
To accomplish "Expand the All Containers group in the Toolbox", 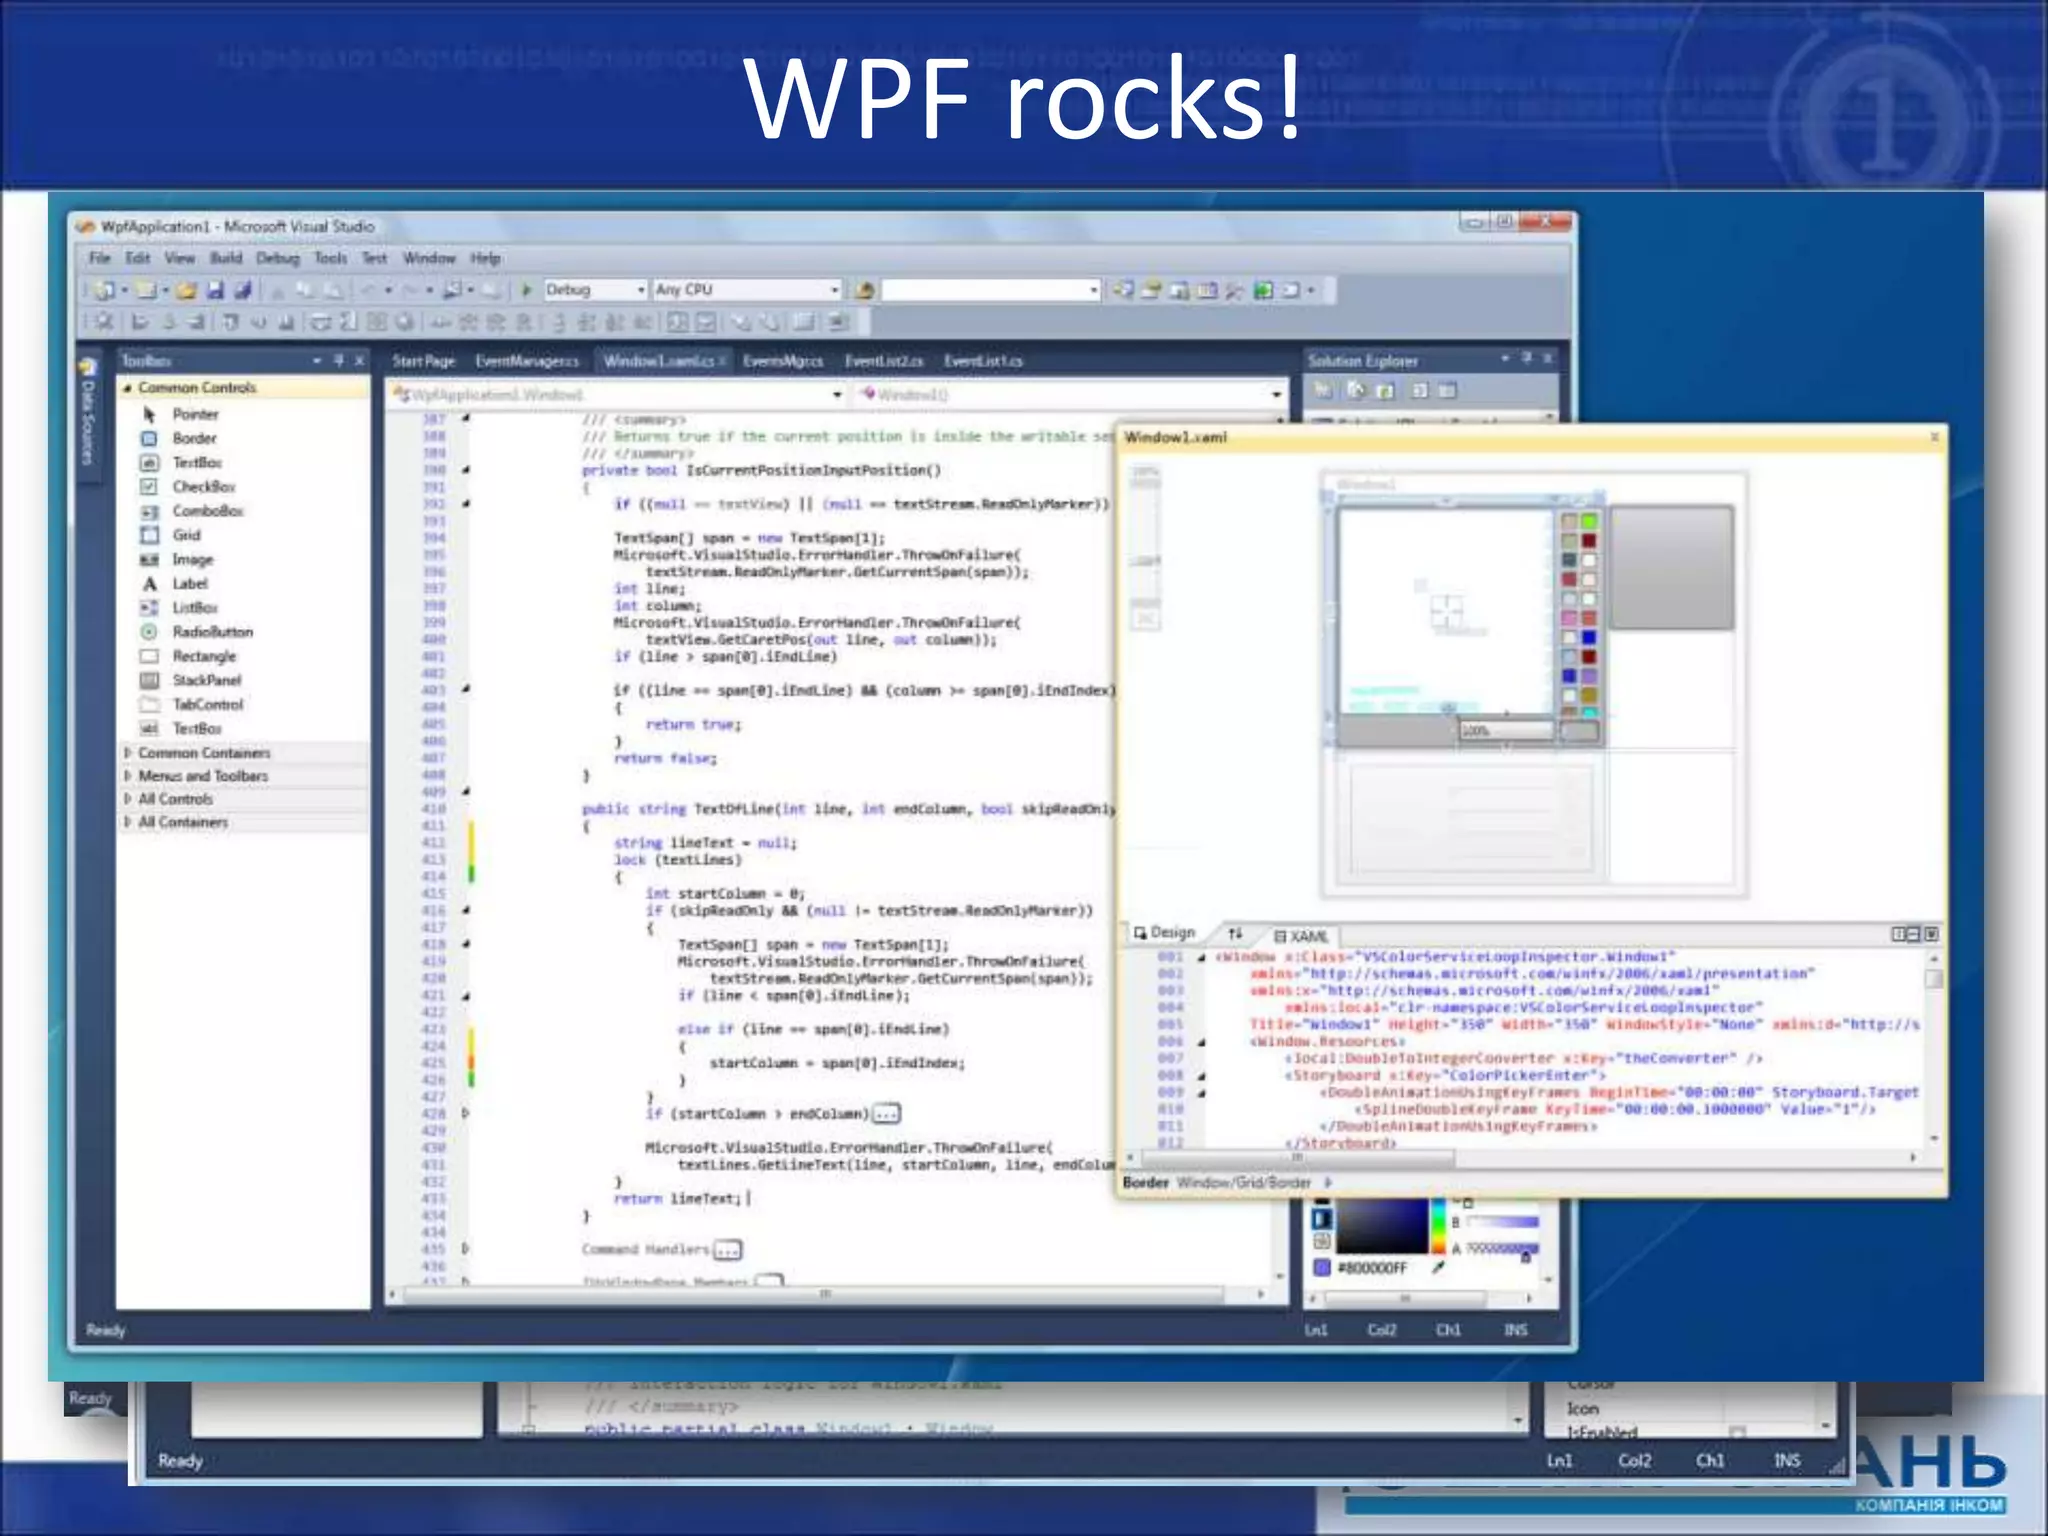I will click(127, 822).
